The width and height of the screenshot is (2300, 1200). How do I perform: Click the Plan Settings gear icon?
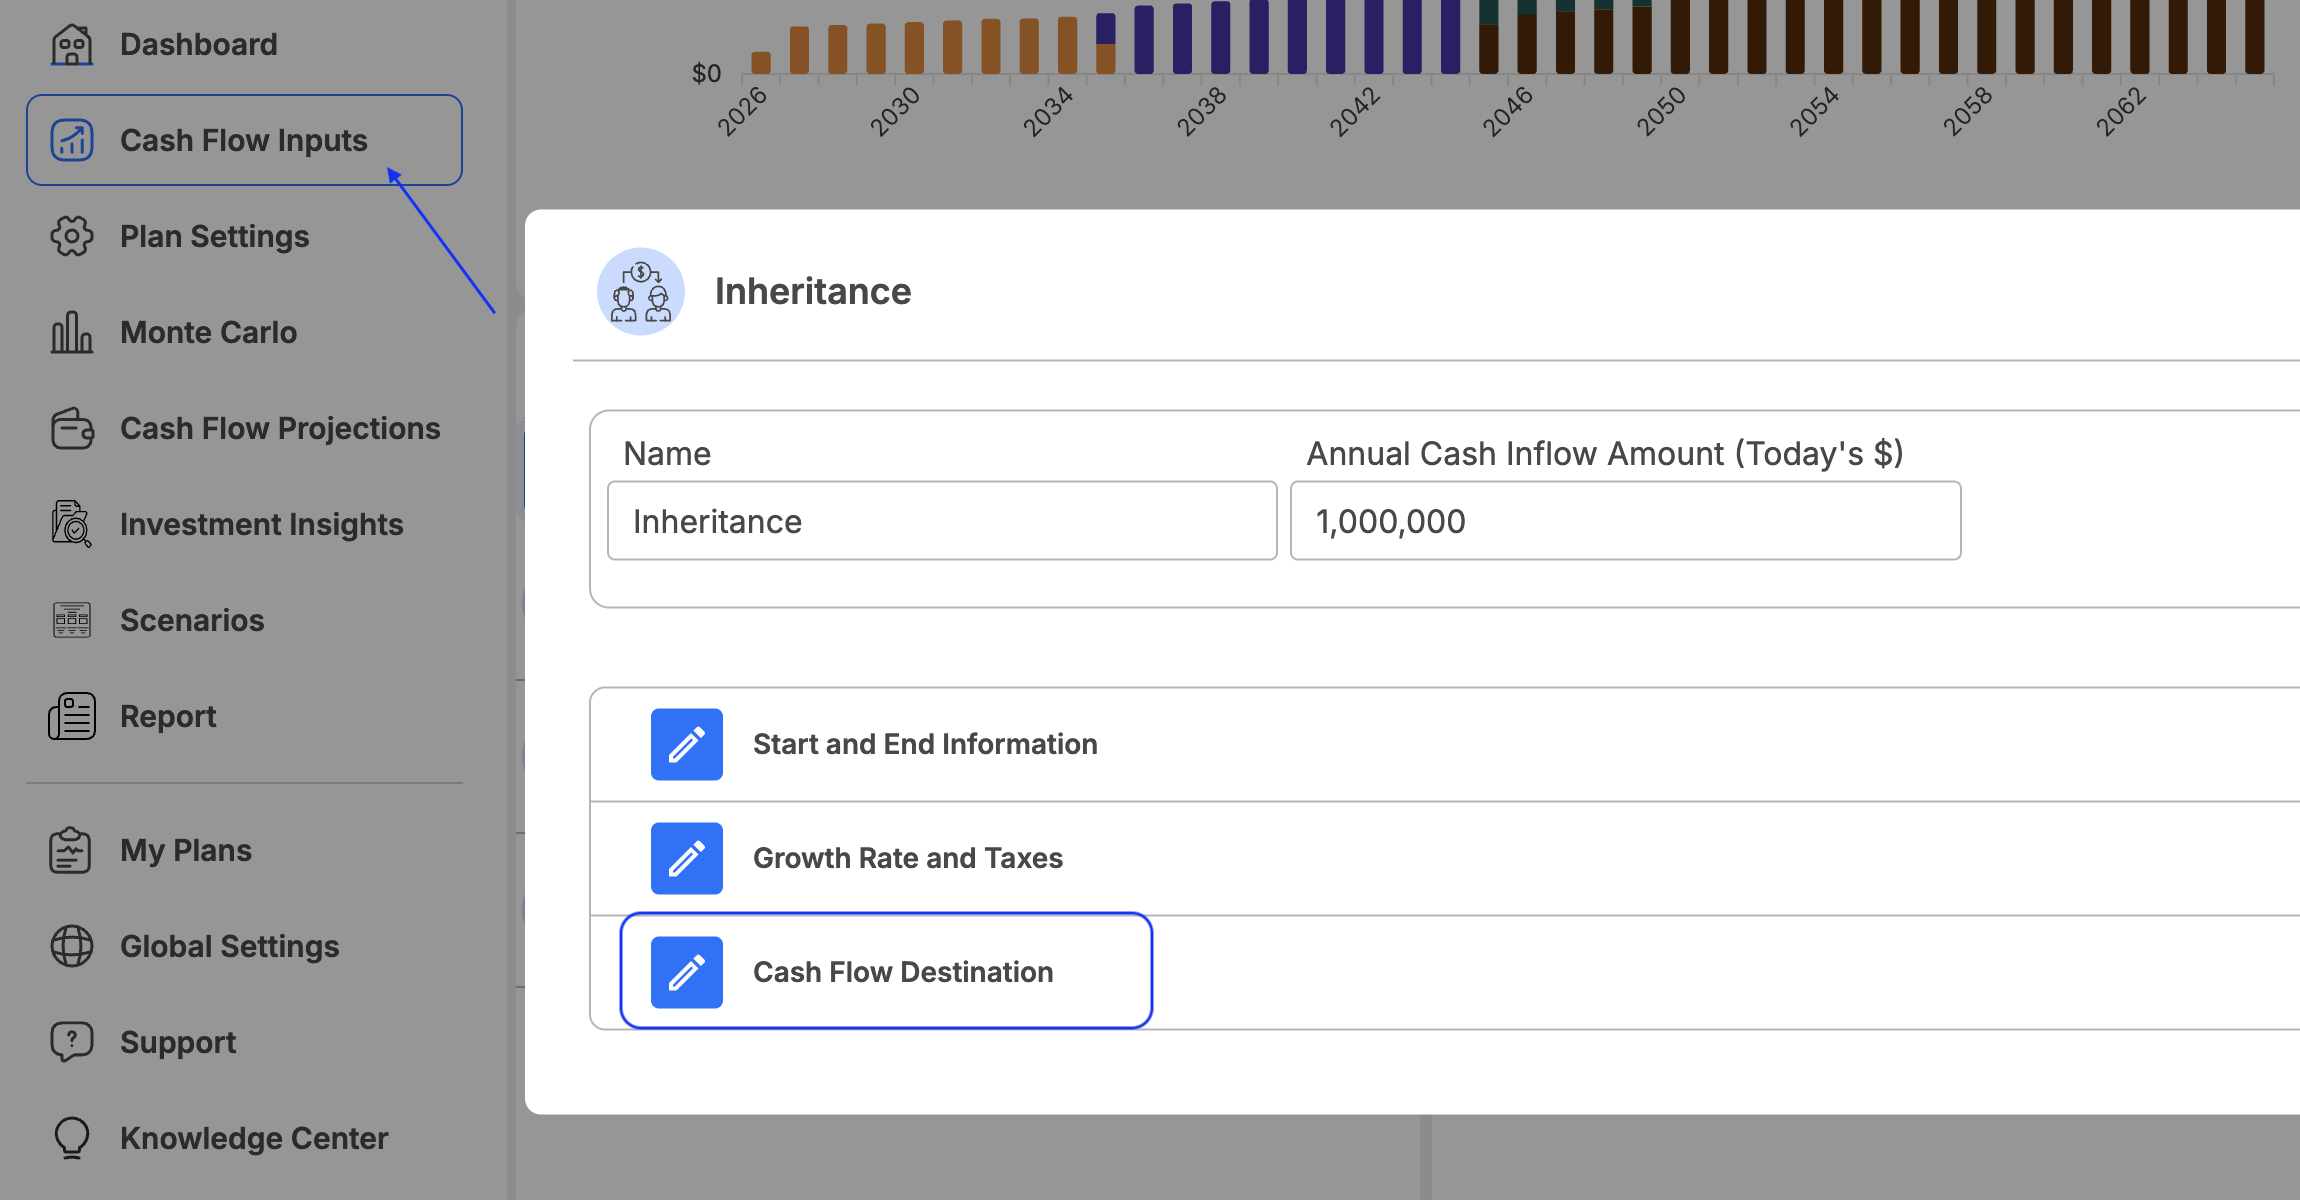coord(72,236)
